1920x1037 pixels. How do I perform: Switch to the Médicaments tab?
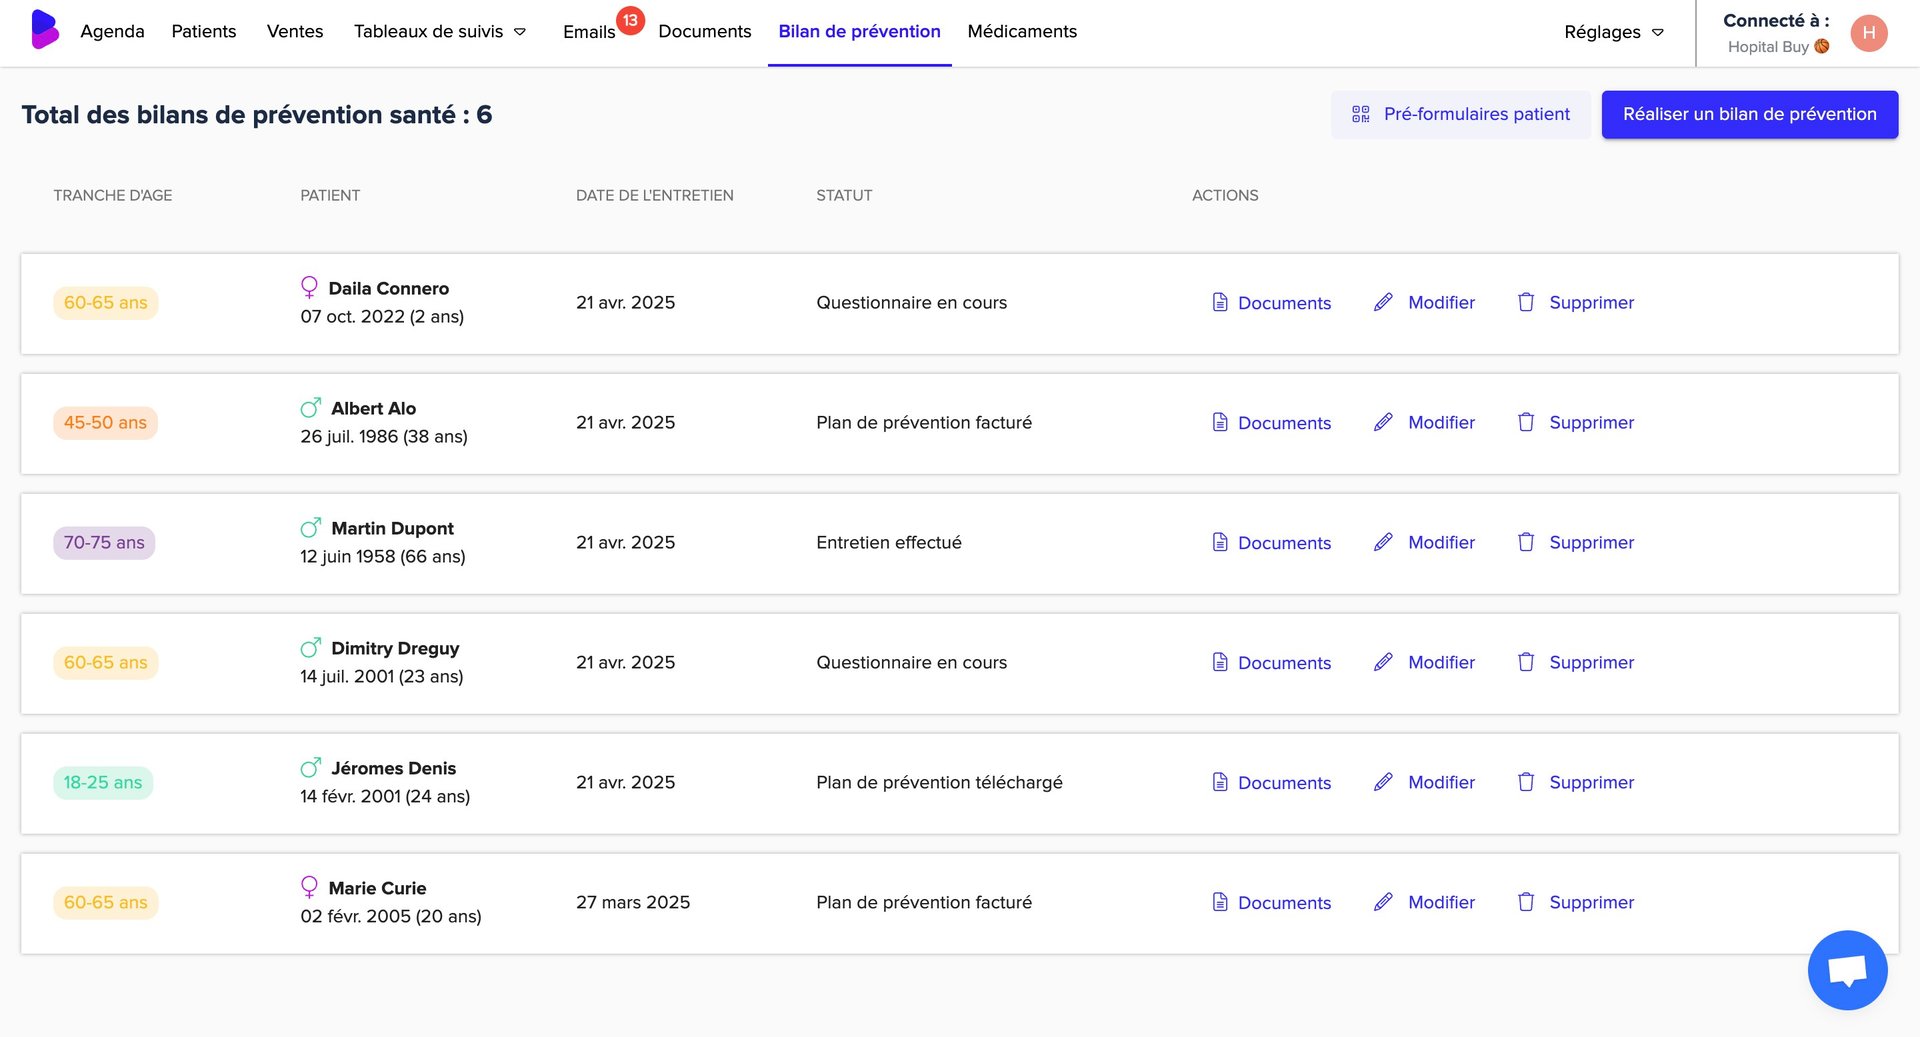click(1021, 32)
